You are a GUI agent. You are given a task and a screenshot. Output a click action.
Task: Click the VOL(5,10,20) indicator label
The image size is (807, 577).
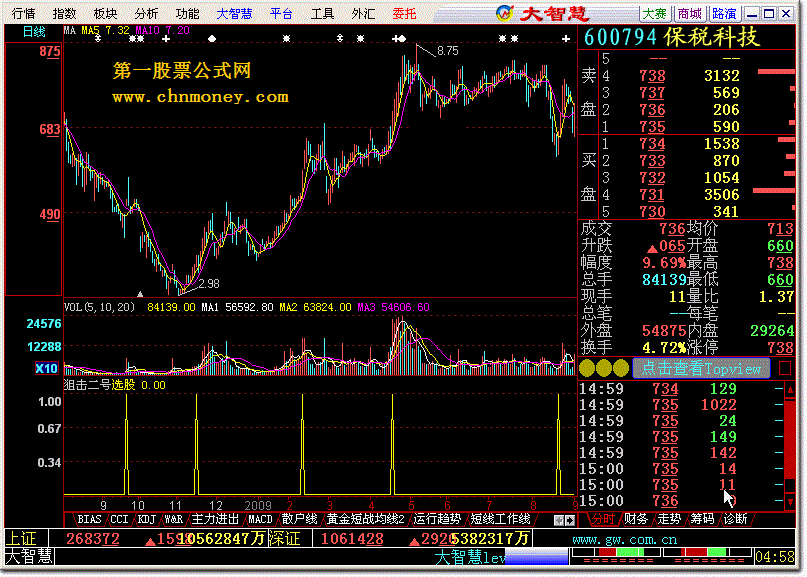coord(99,307)
